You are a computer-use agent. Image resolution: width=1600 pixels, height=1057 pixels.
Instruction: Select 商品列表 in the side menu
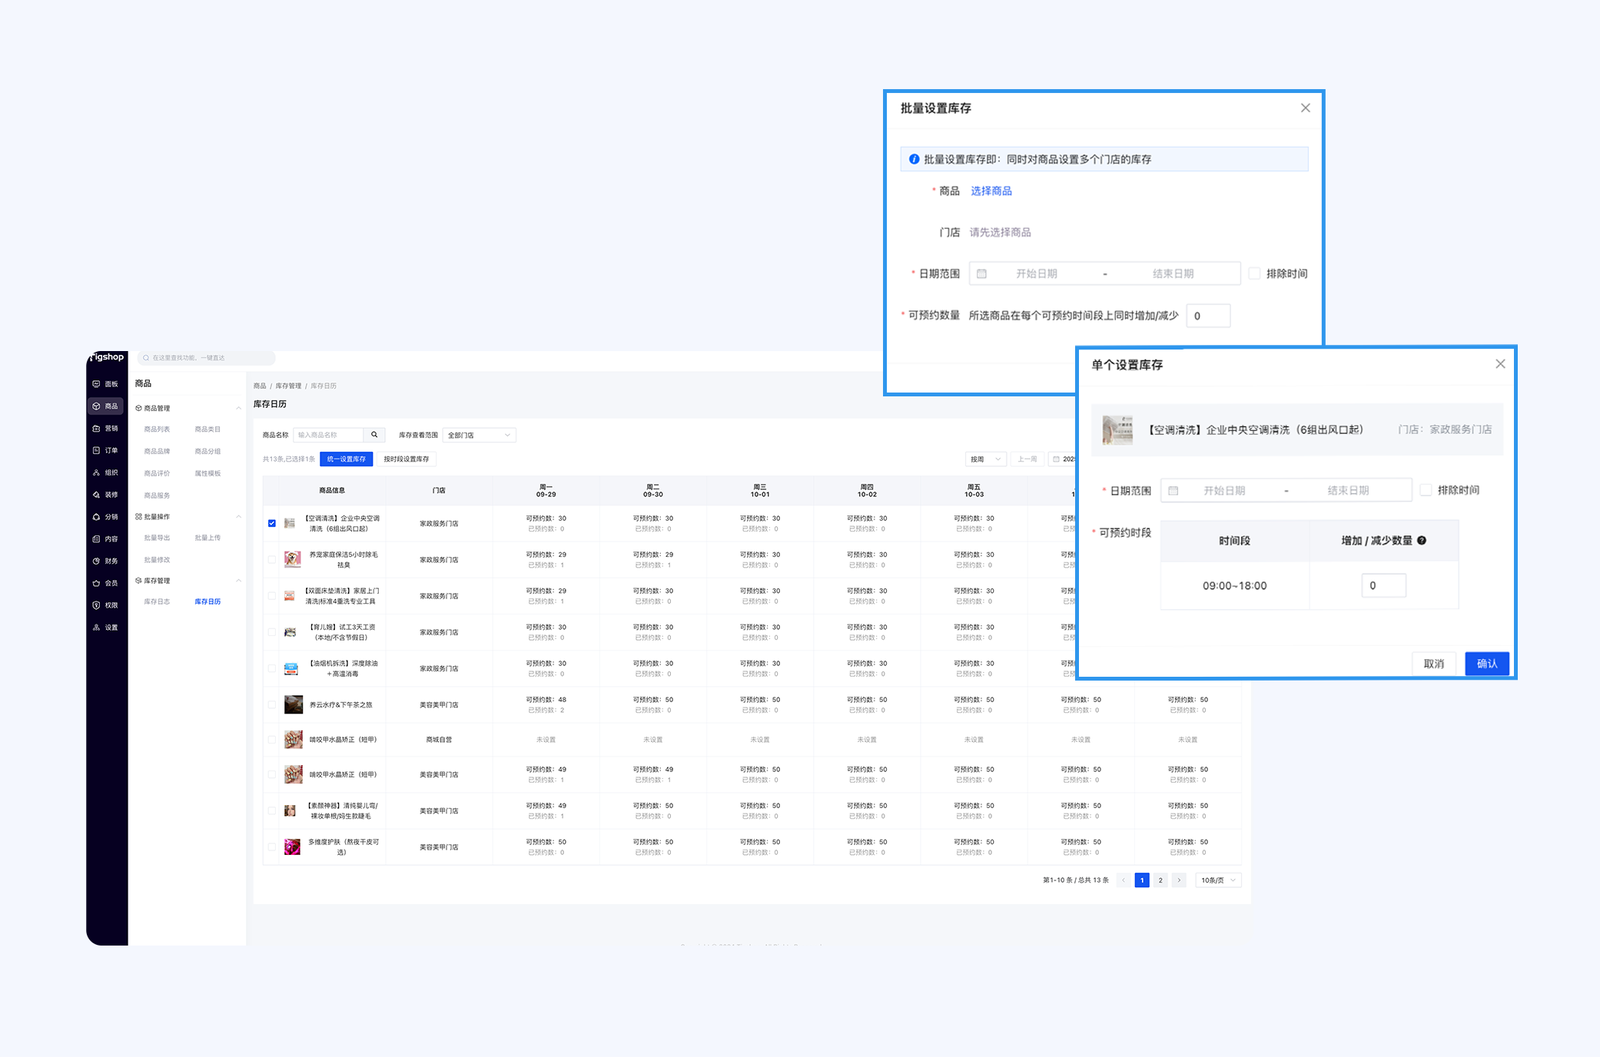(157, 429)
